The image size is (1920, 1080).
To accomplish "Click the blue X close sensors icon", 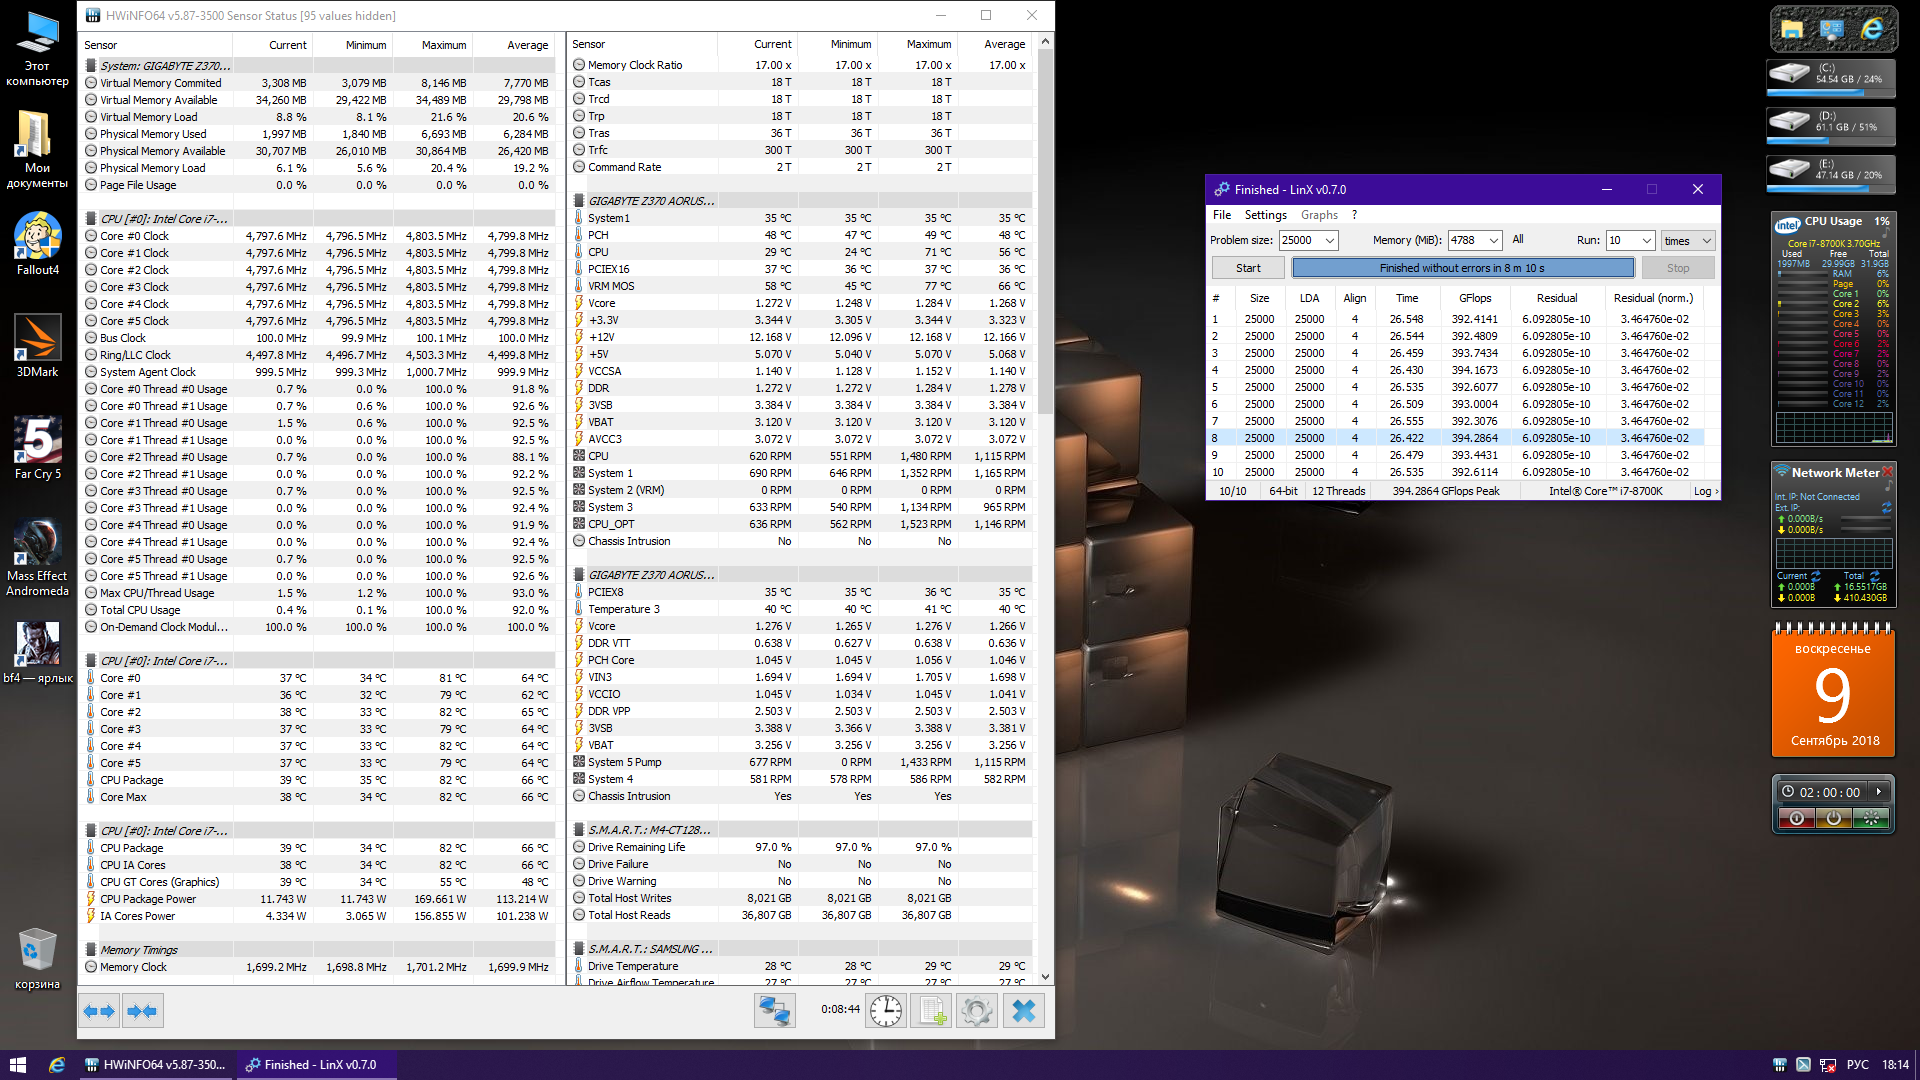I will click(1023, 1011).
